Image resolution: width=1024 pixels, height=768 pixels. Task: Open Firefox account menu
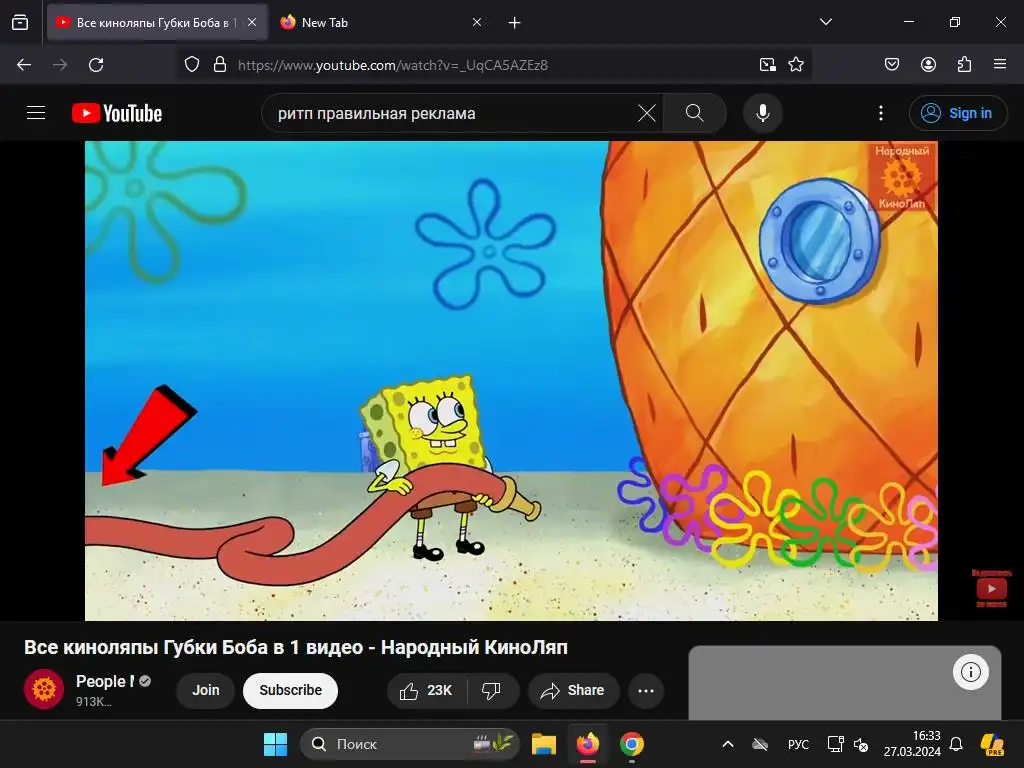pyautogui.click(x=928, y=65)
